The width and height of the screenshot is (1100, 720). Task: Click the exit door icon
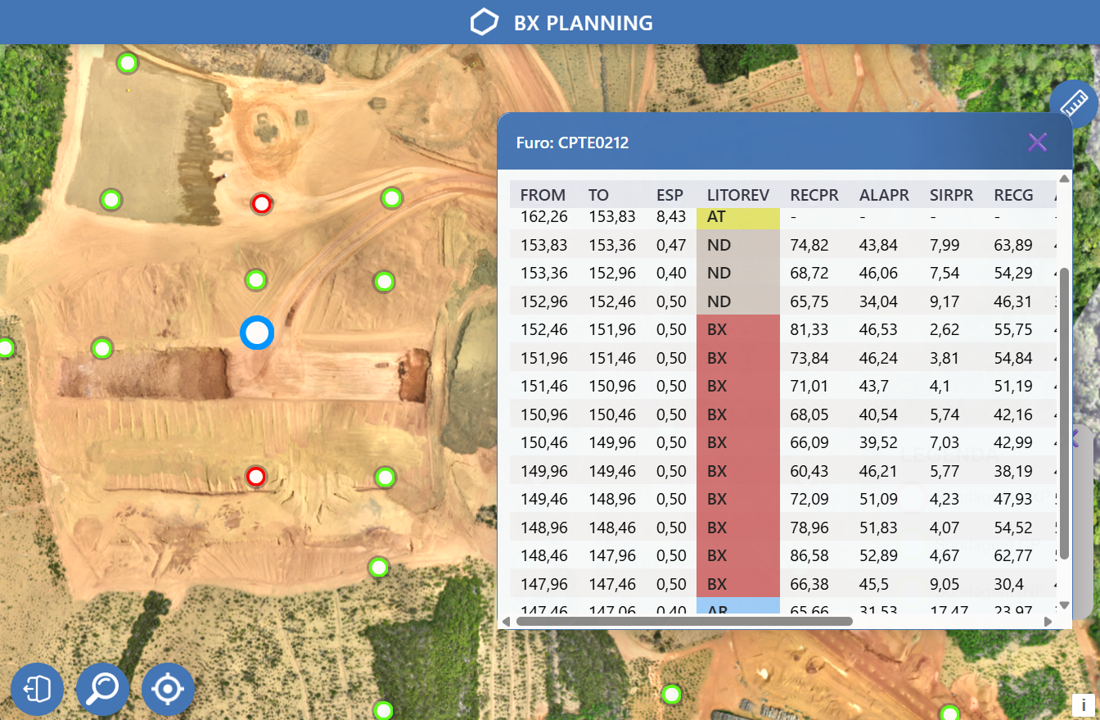click(37, 689)
